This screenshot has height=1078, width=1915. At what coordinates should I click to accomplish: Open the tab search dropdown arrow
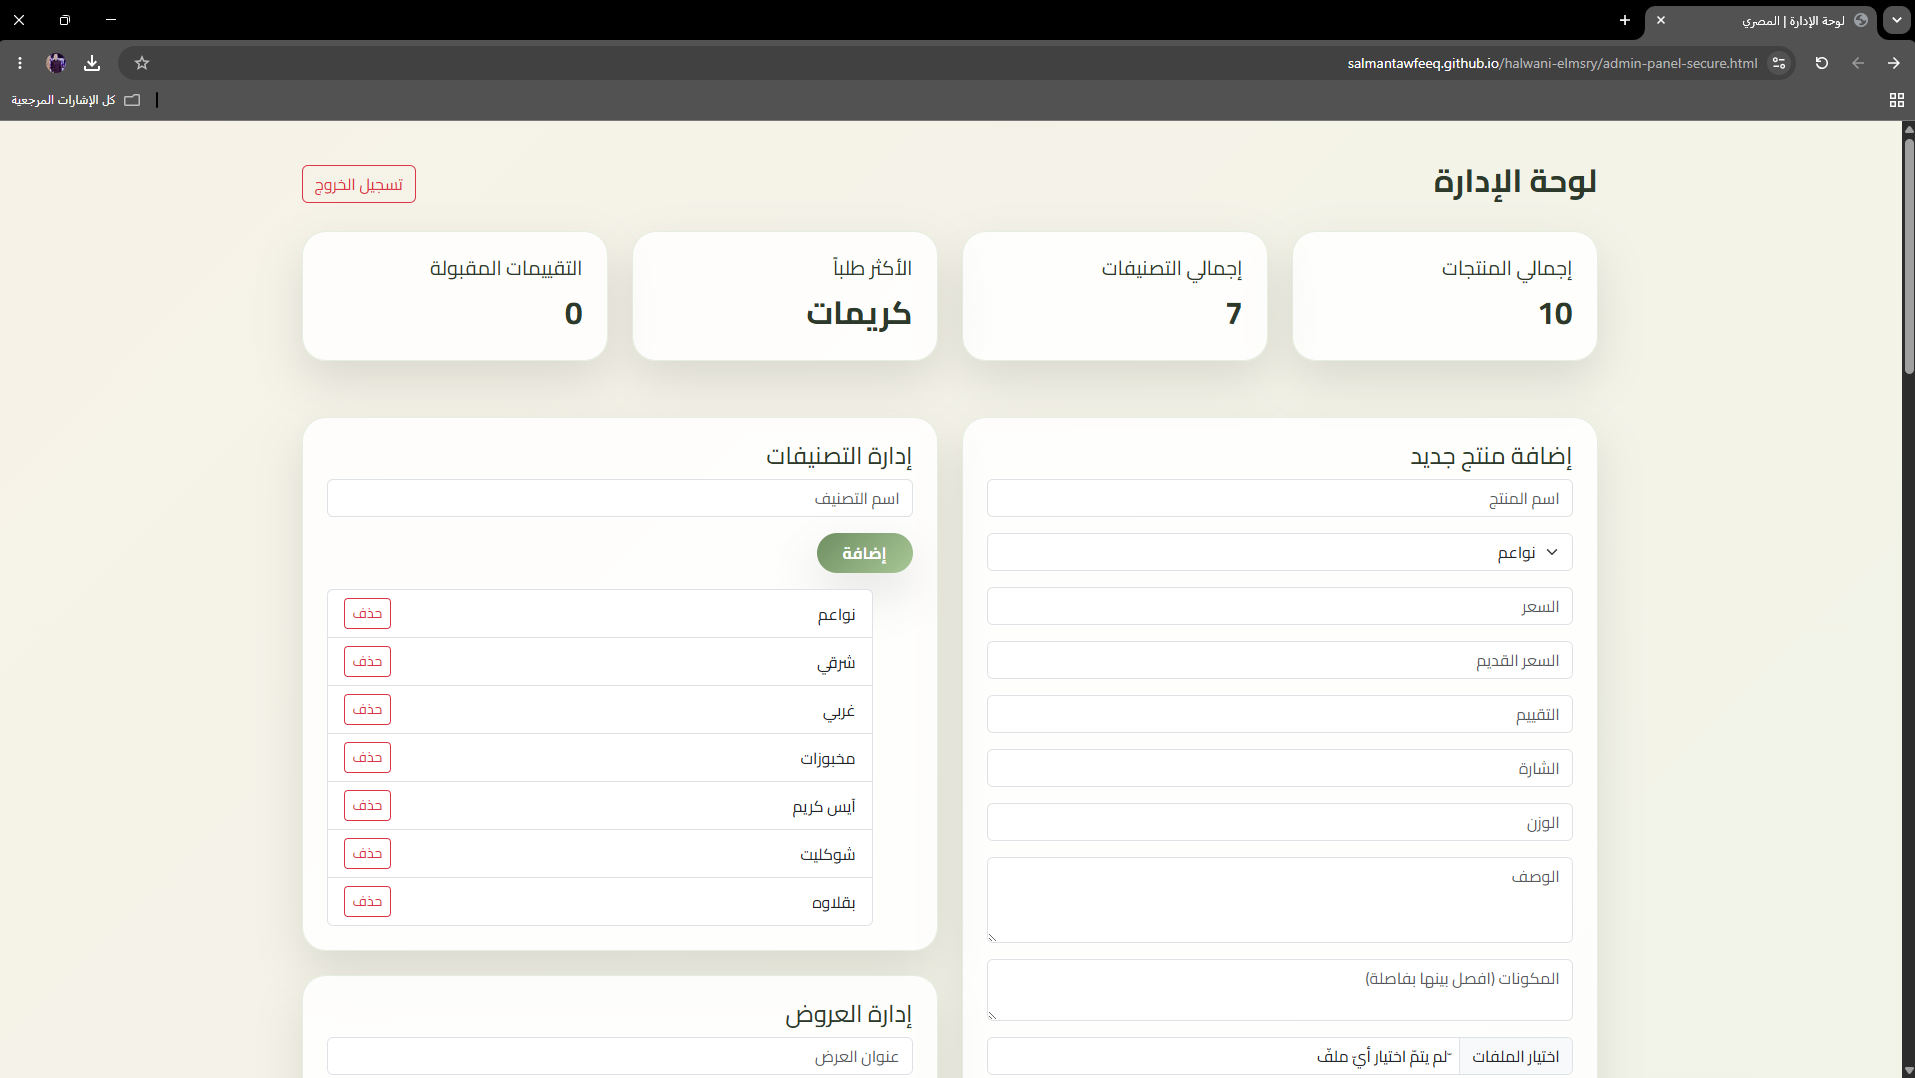(1897, 20)
